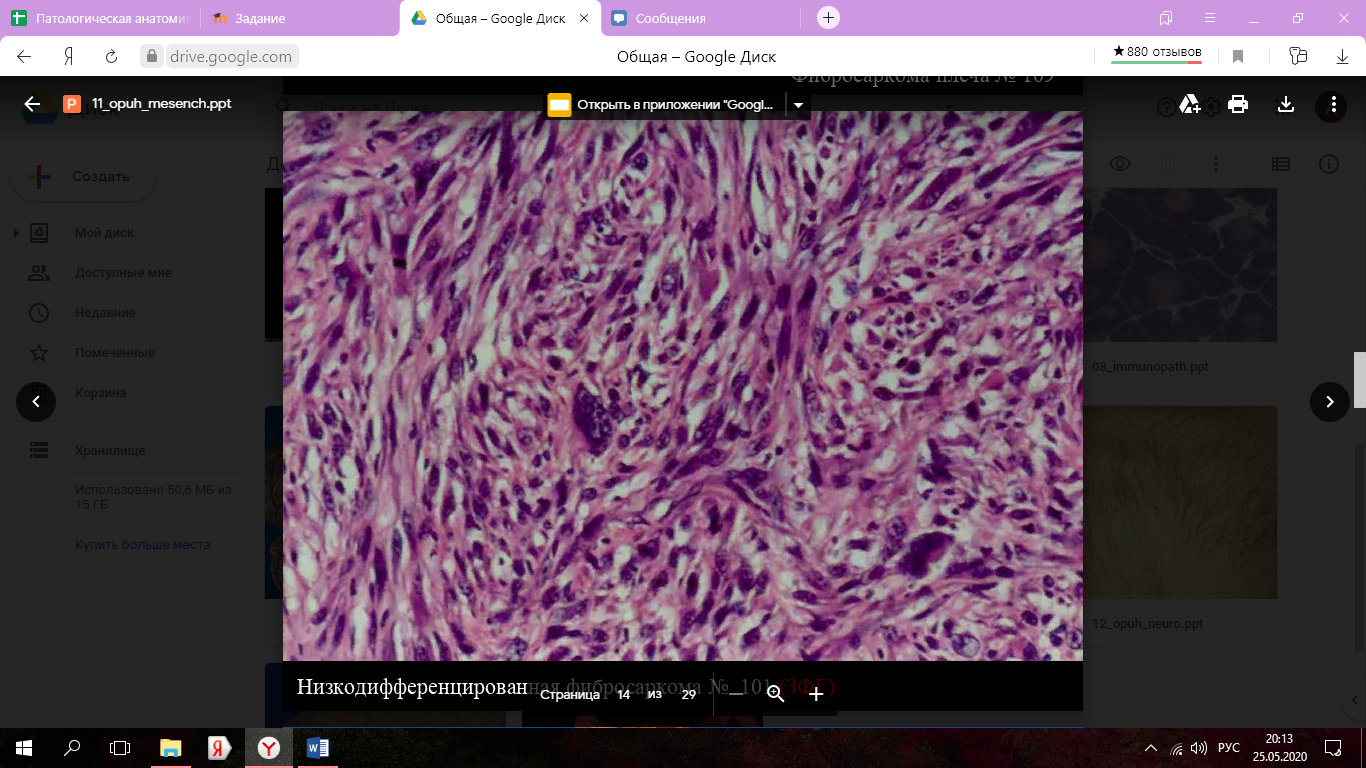The image size is (1366, 768).
Task: Open a new browser tab
Action: [828, 18]
